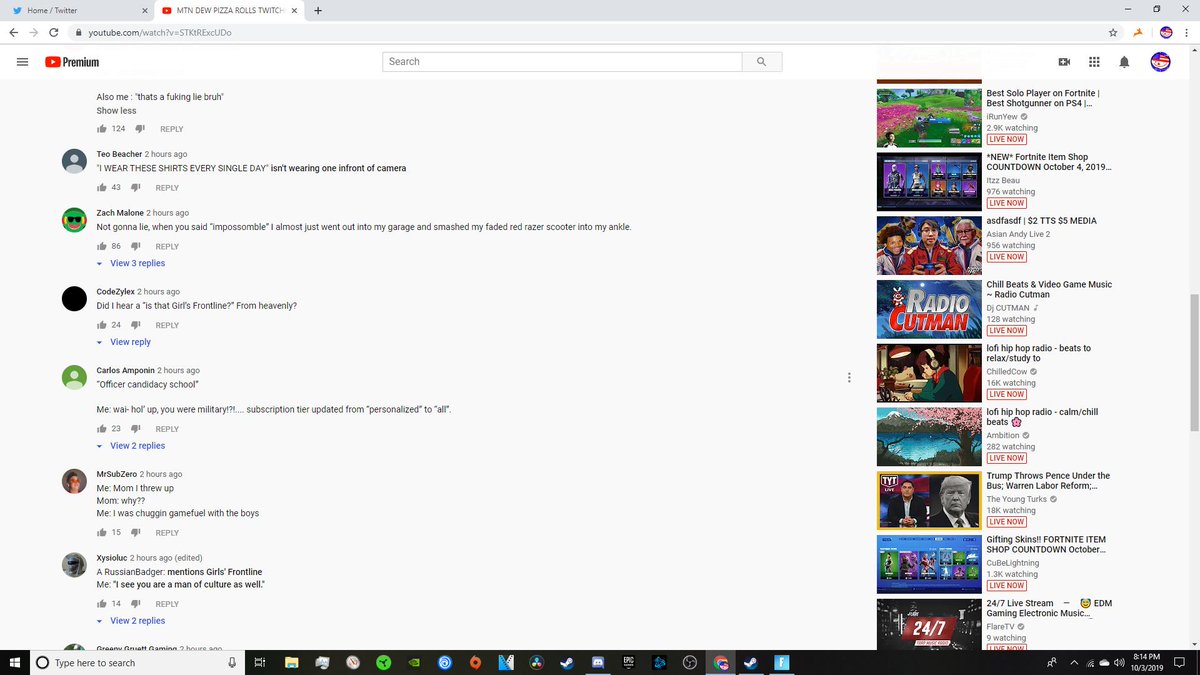Viewport: 1200px width, 675px height.
Task: Open the Chrome three-dot menu
Action: click(x=1187, y=32)
